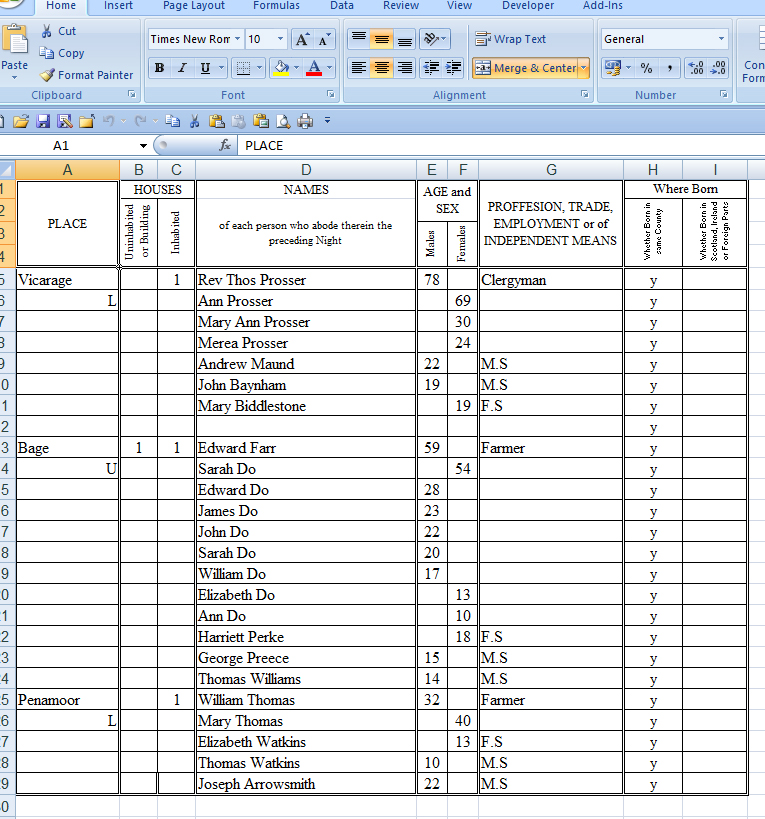Select the cell containing Rev Thos Prosser
Viewport: 765px width, 819px height.
pos(305,280)
